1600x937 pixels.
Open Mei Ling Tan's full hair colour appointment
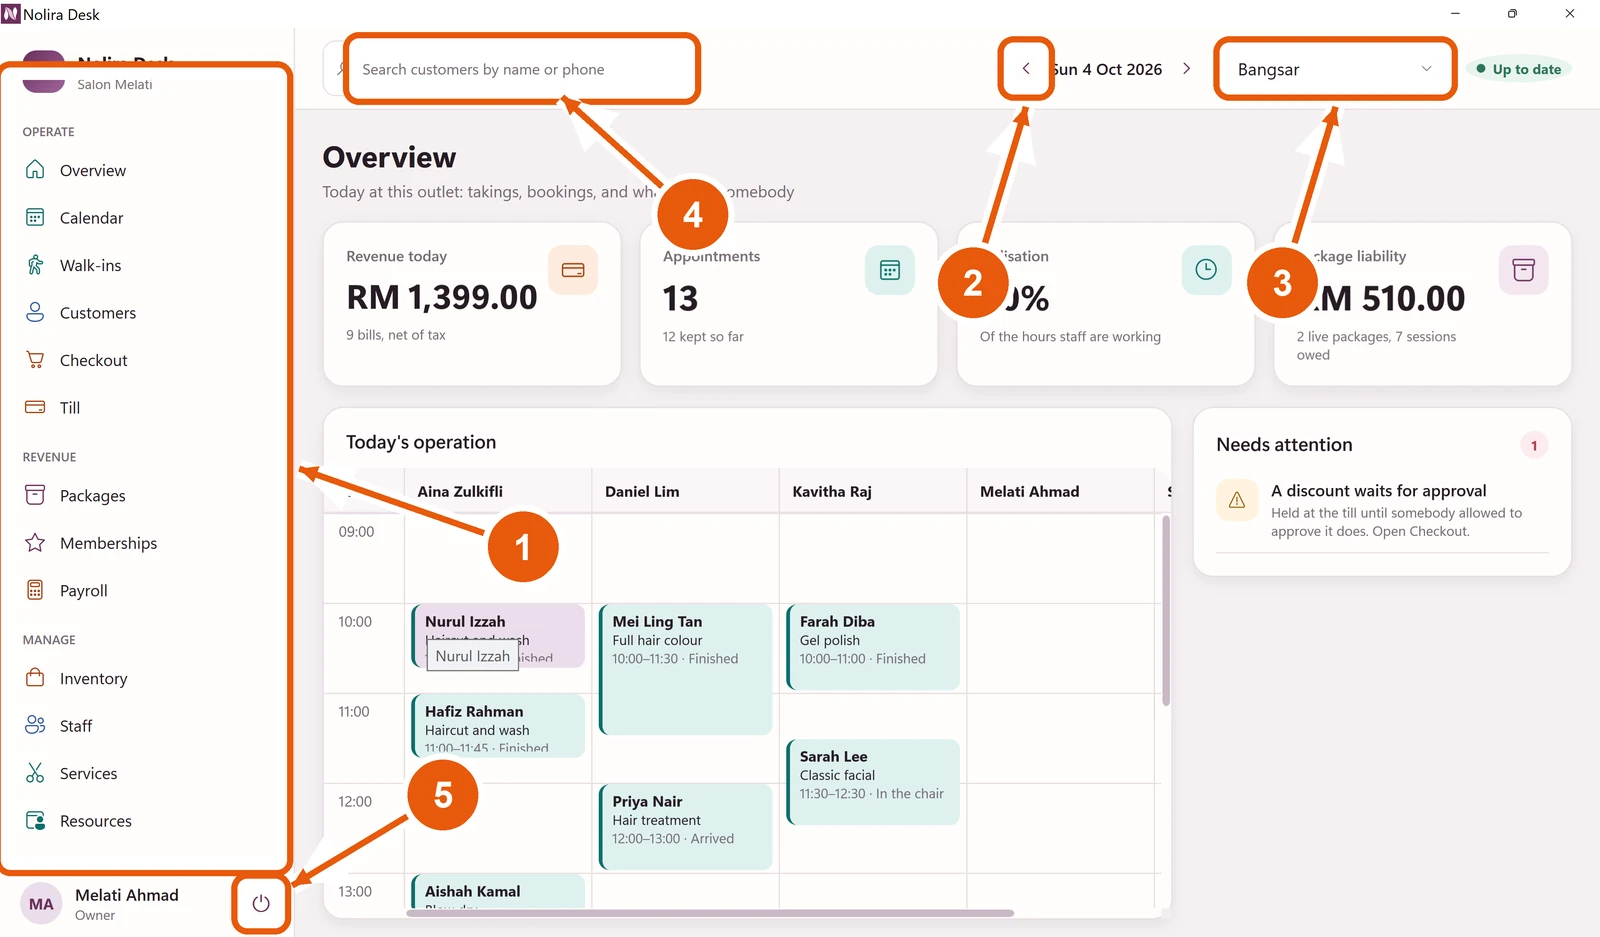(x=685, y=669)
